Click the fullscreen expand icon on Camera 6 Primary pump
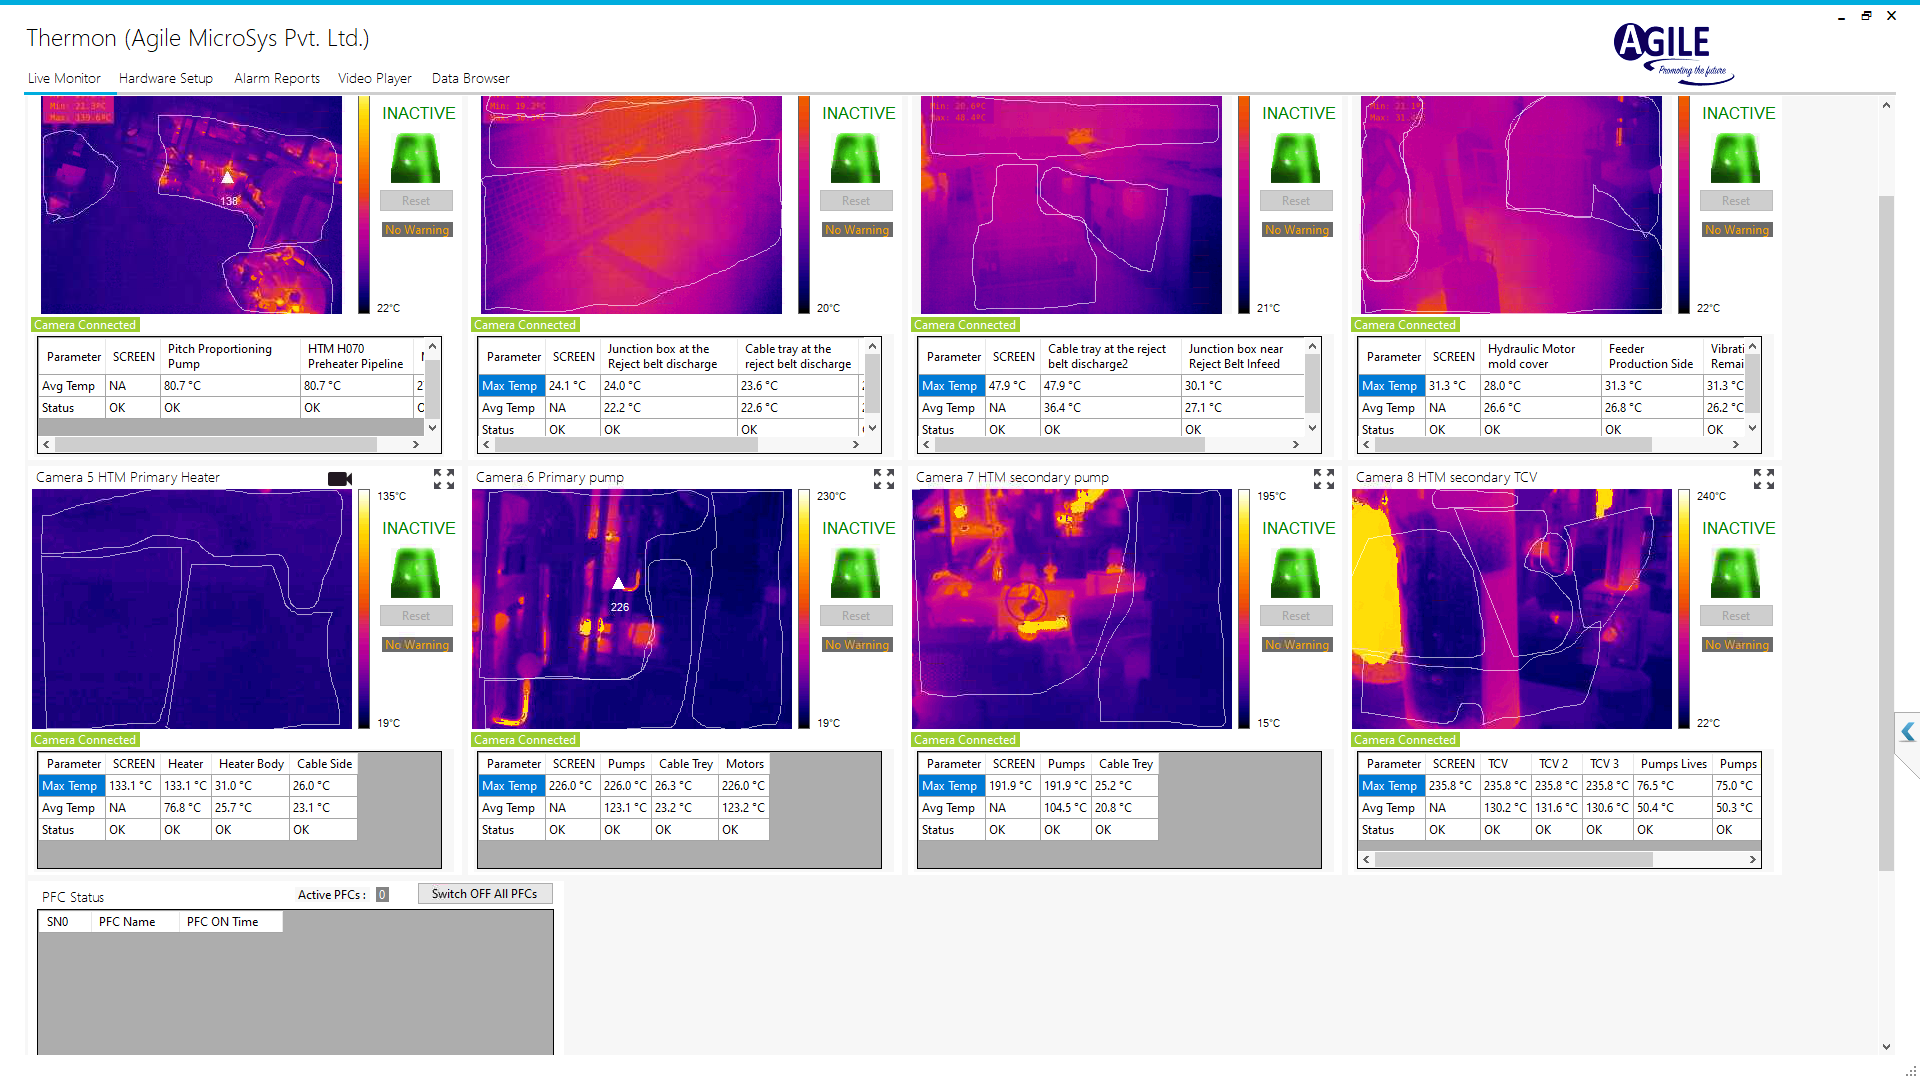 point(883,479)
